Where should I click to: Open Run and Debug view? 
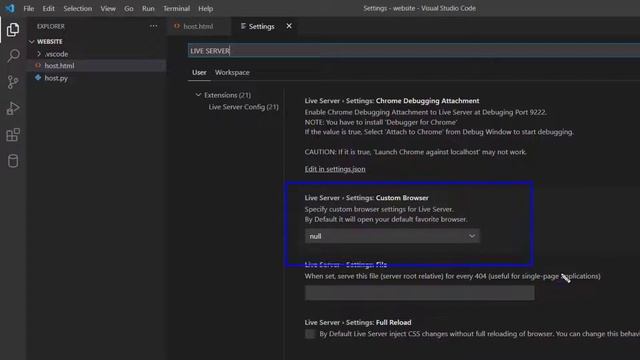(x=13, y=108)
